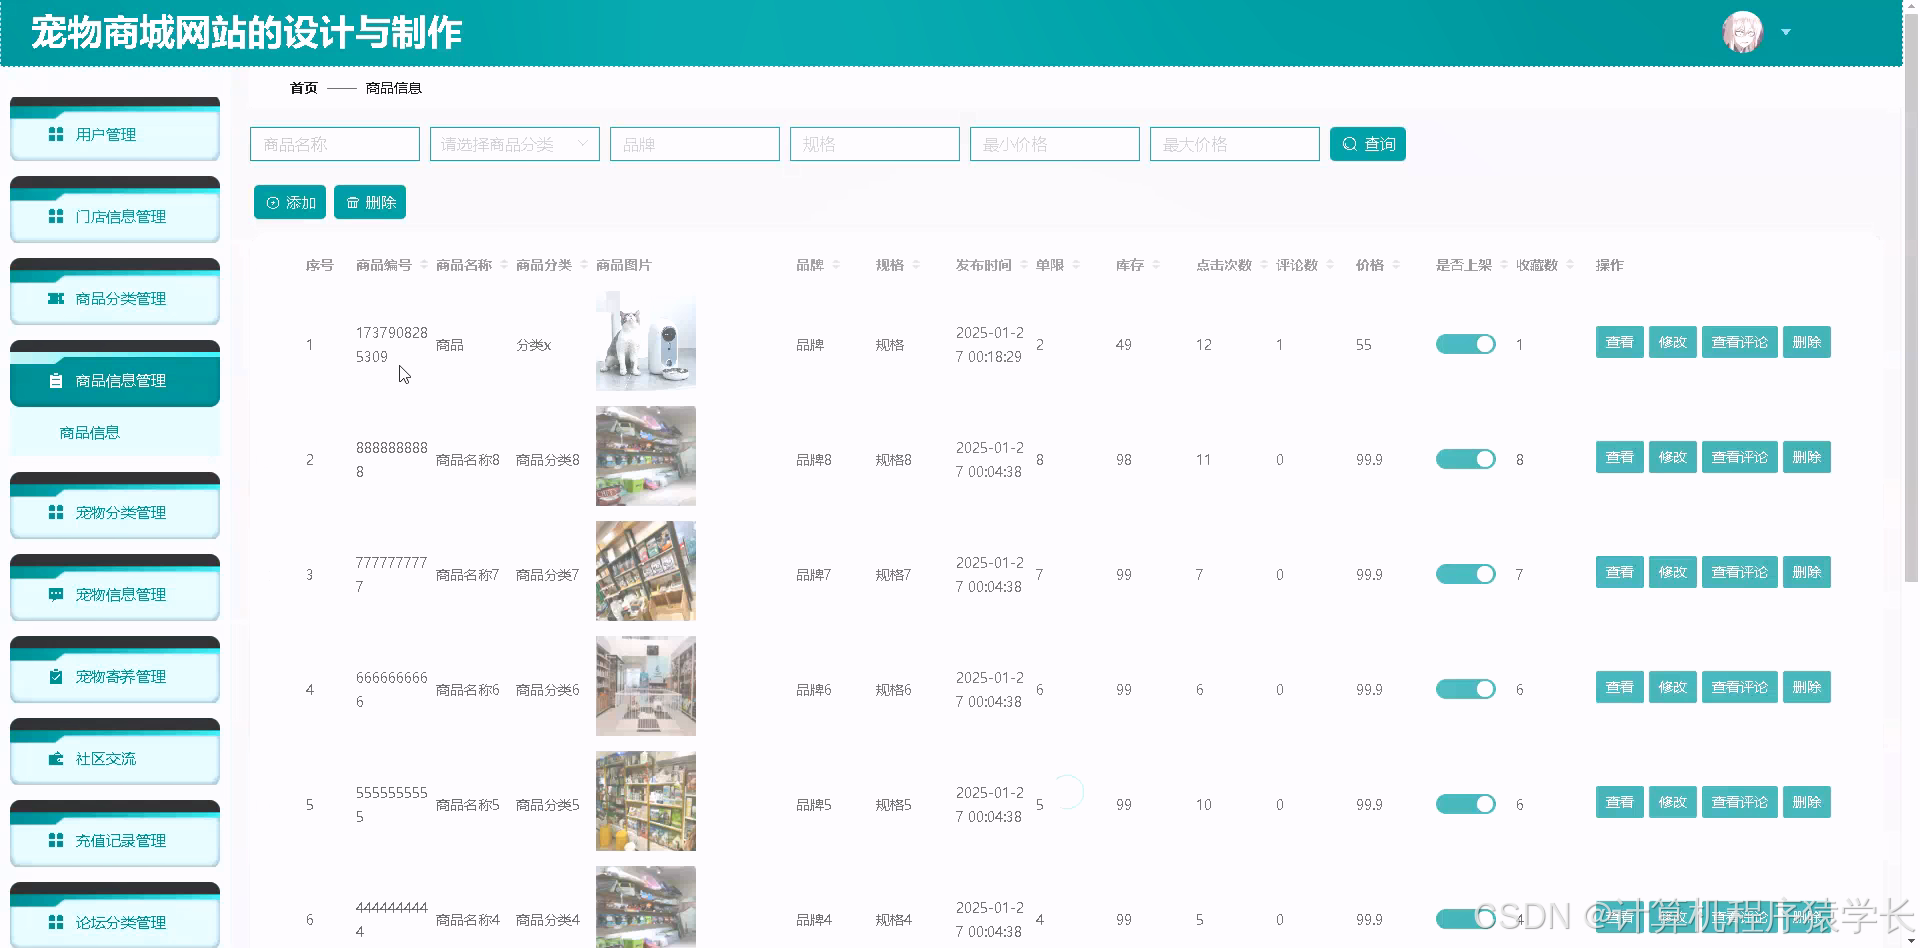1920x948 pixels.
Task: Focus the 品牌 search field
Action: [x=695, y=144]
